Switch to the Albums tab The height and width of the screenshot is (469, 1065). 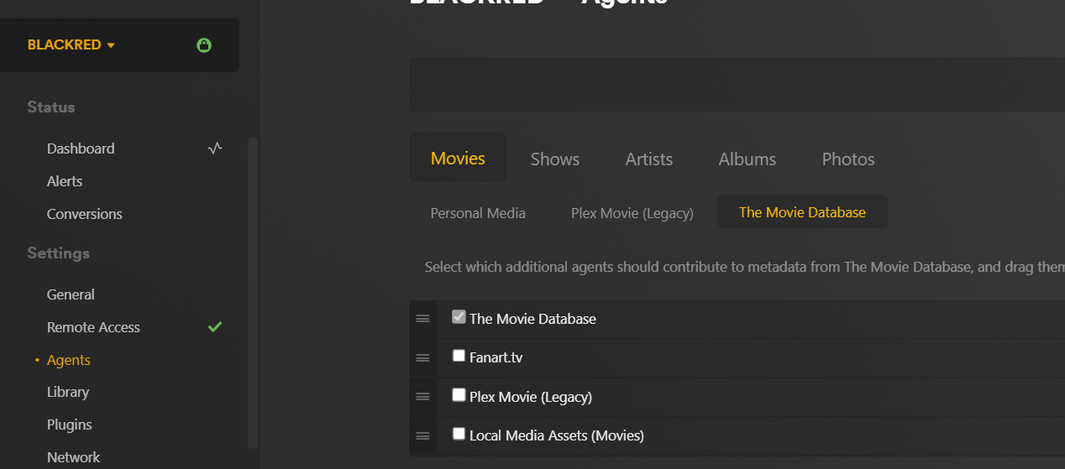point(747,160)
